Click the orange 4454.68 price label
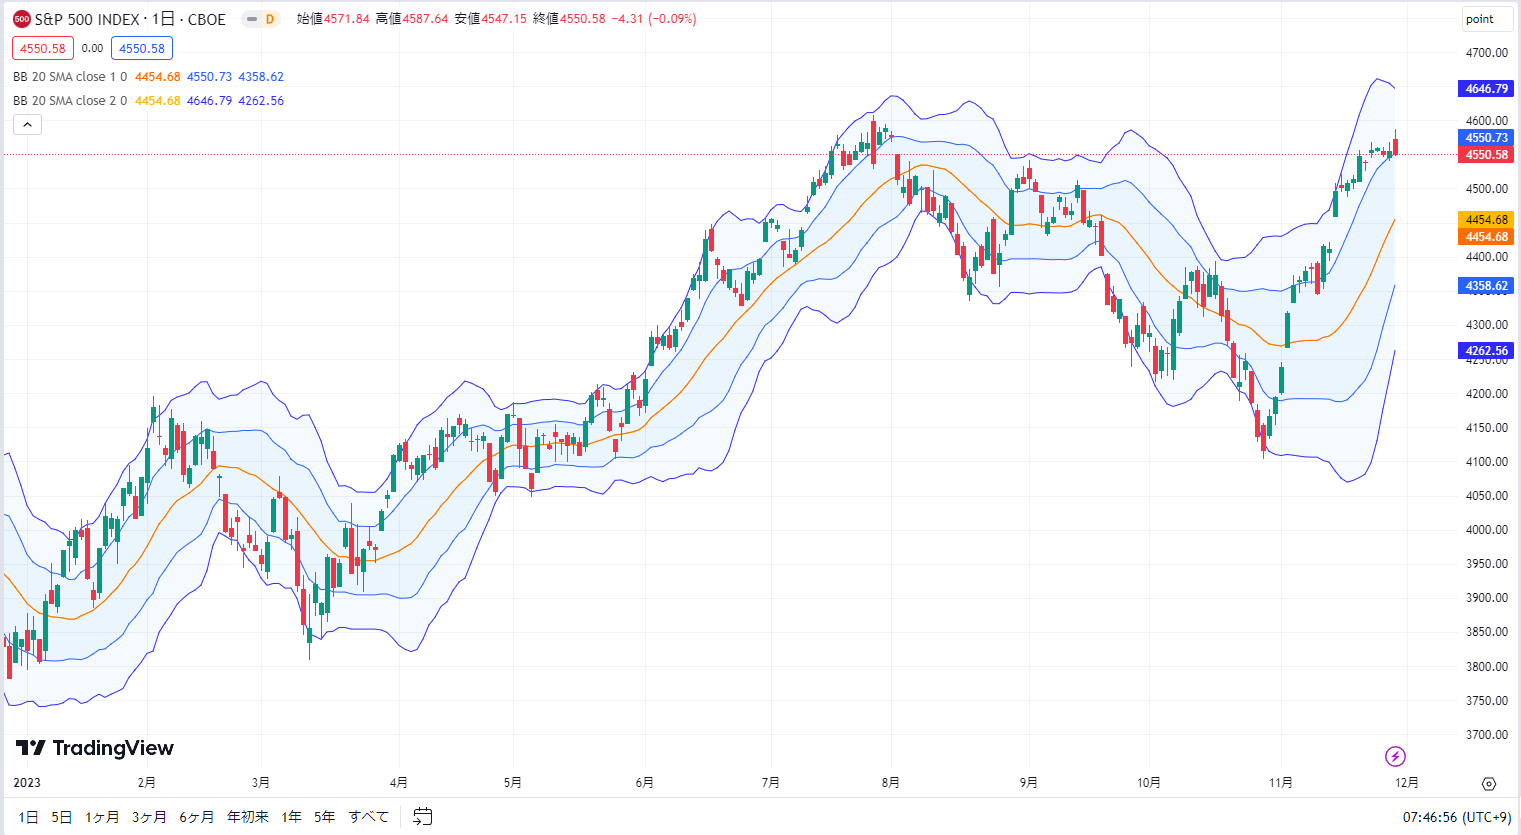1521x835 pixels. 1486,237
